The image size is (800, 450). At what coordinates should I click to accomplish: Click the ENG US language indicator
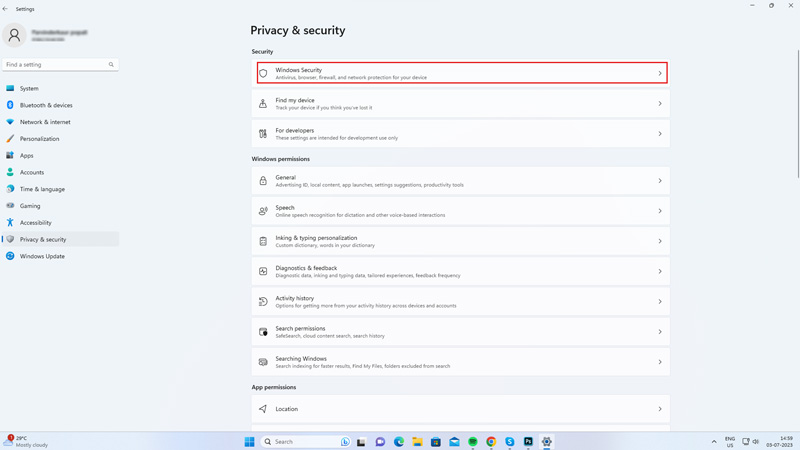coord(730,442)
